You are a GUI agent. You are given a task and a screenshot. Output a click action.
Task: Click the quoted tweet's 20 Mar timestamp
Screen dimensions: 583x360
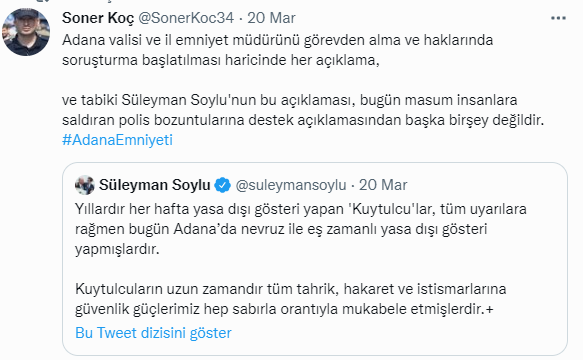point(383,185)
